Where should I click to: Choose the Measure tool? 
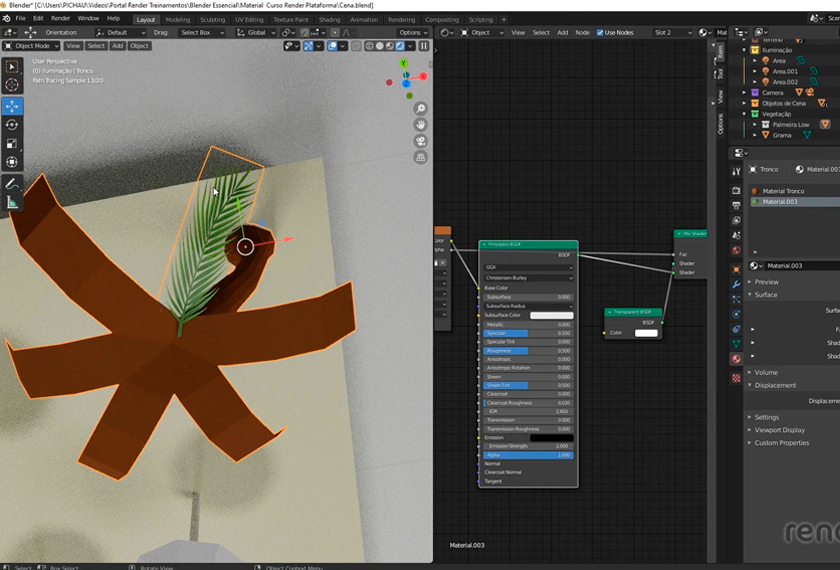click(12, 202)
